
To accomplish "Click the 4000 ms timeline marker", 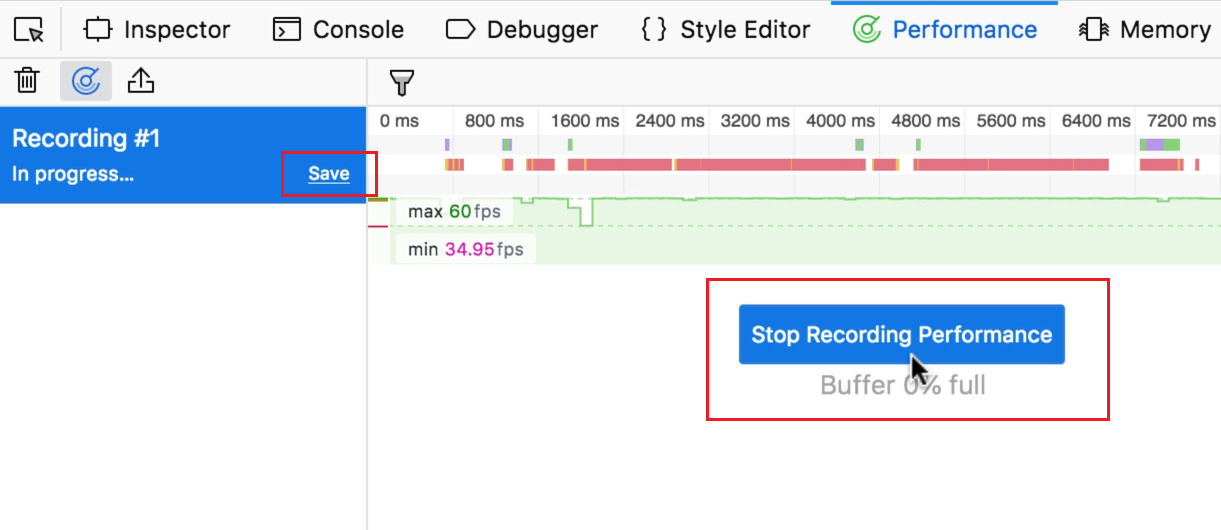I will click(840, 121).
